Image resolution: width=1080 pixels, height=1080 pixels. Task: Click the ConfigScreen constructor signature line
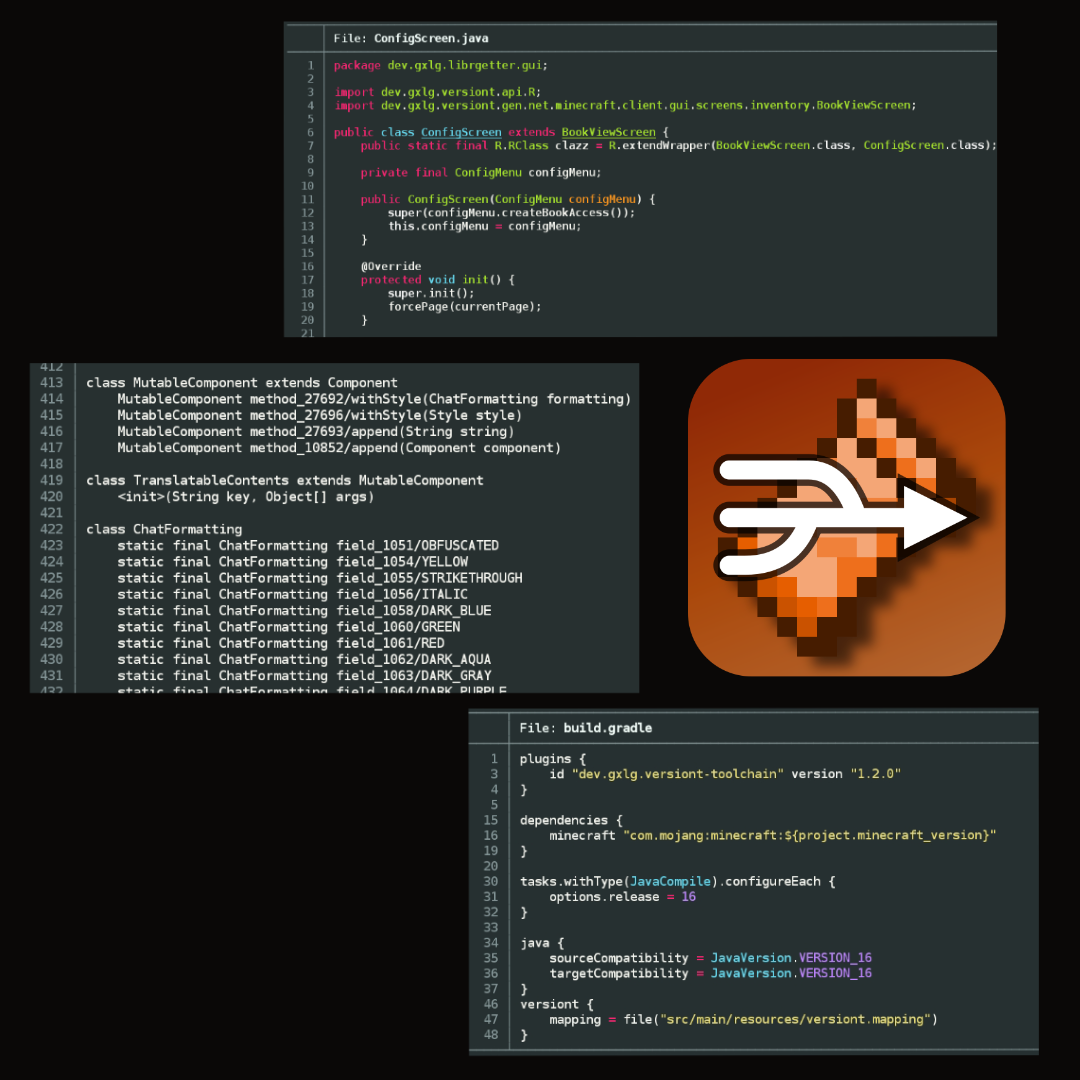pyautogui.click(x=508, y=199)
